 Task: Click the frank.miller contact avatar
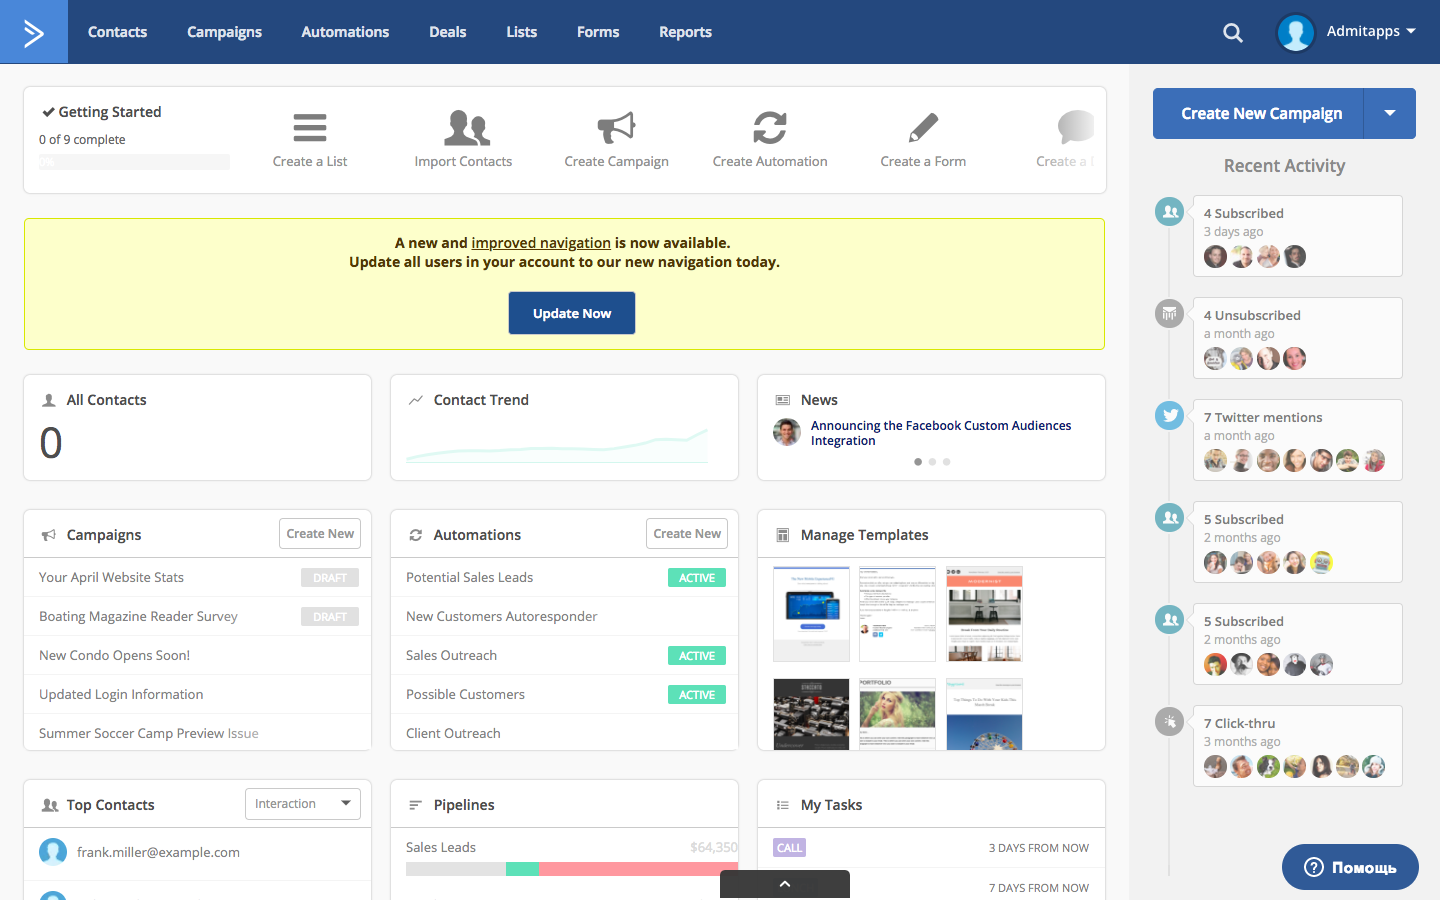(53, 852)
